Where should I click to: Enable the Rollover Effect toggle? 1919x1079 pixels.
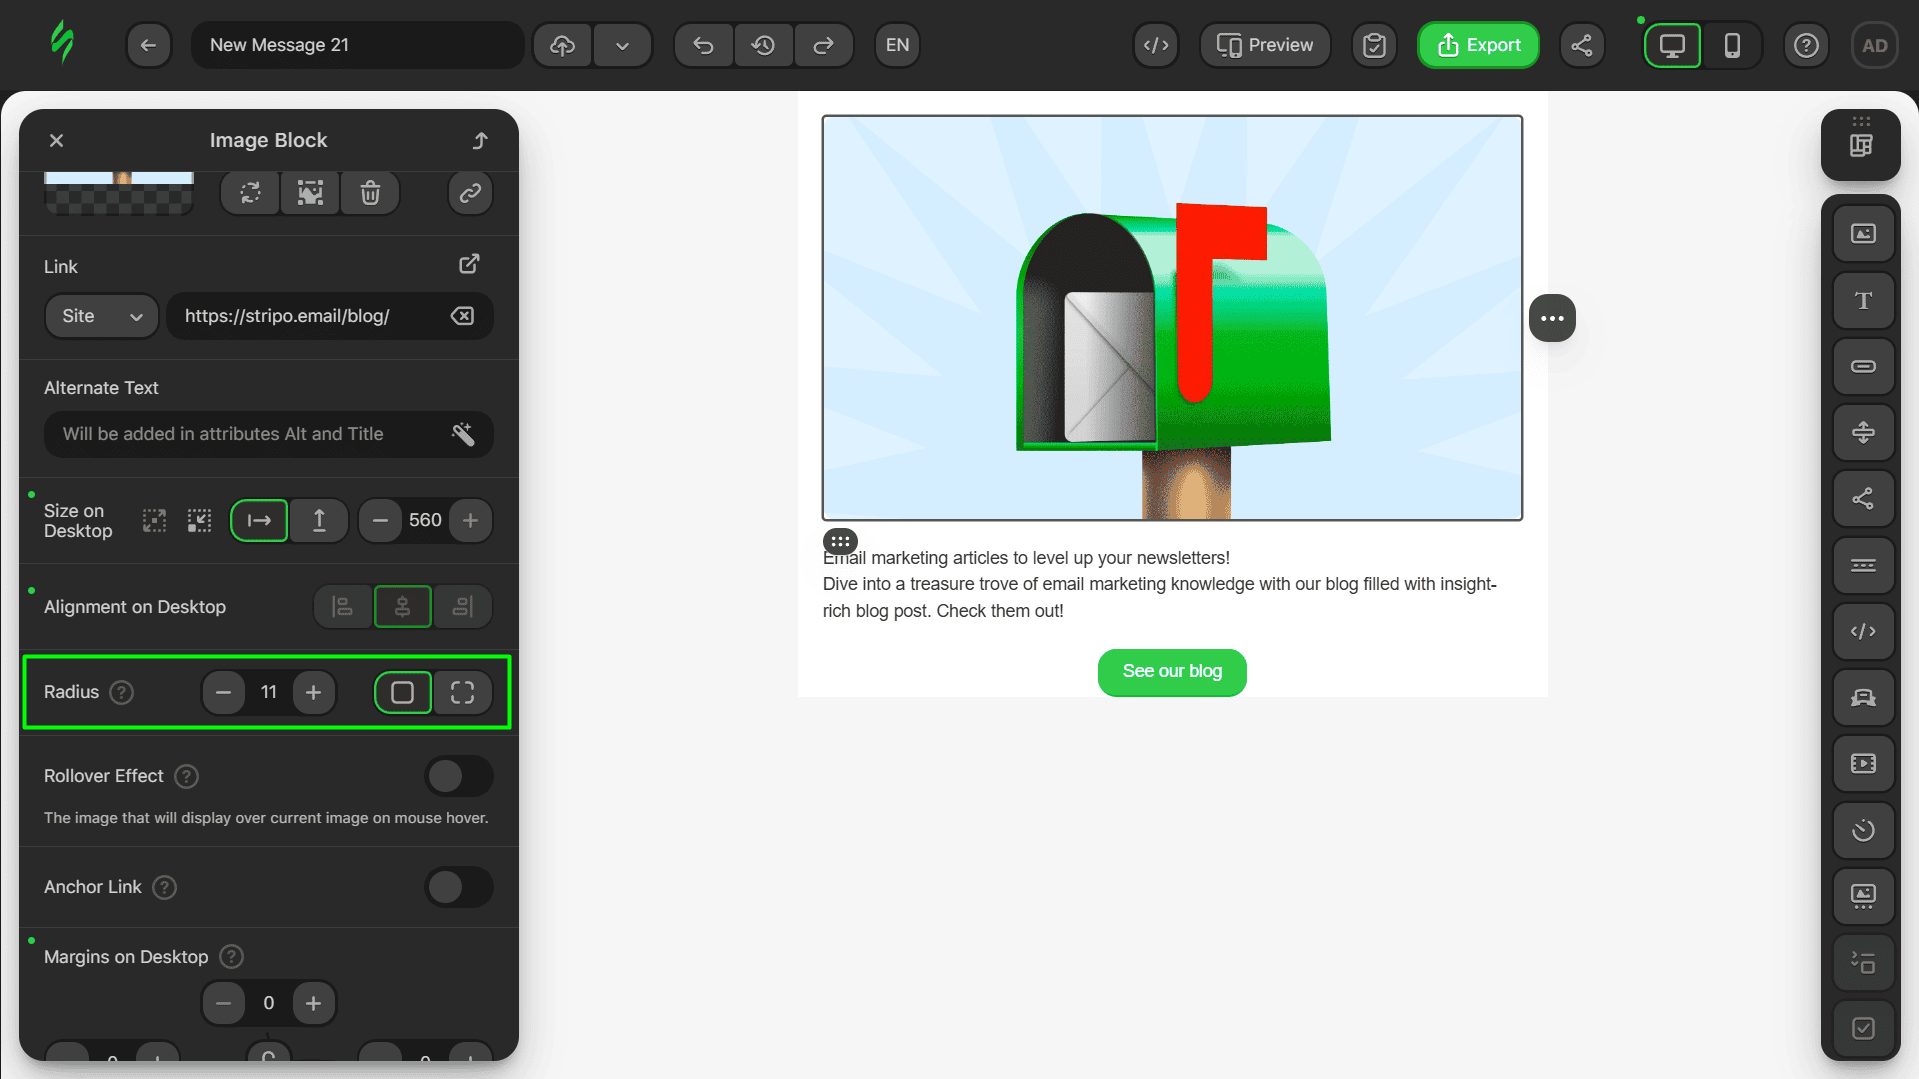tap(459, 776)
